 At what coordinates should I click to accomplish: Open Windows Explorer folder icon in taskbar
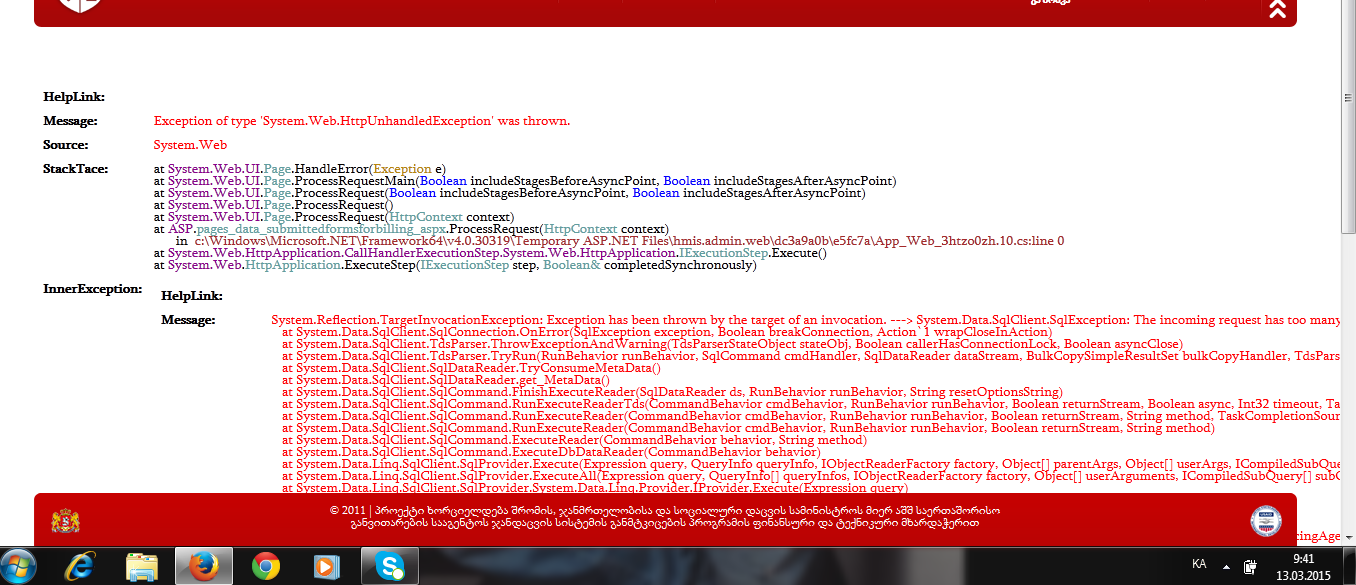pos(142,567)
